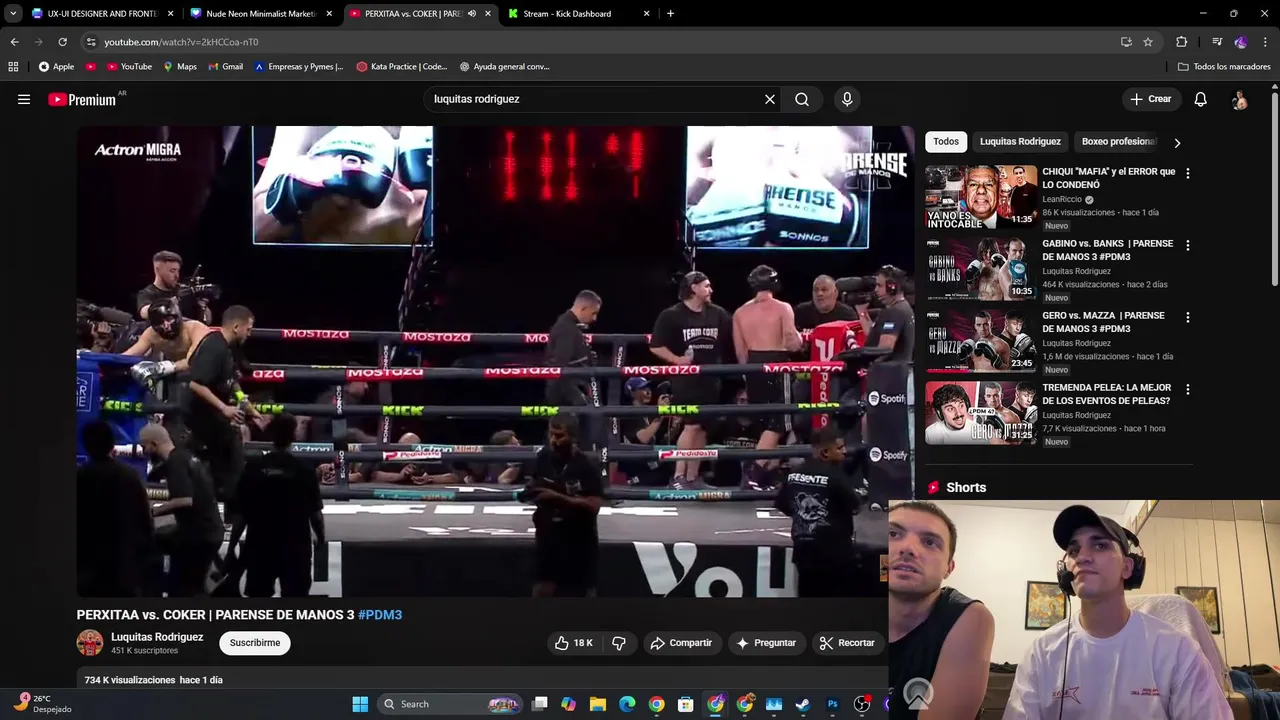Dislike the video with thumbs down

[619, 643]
